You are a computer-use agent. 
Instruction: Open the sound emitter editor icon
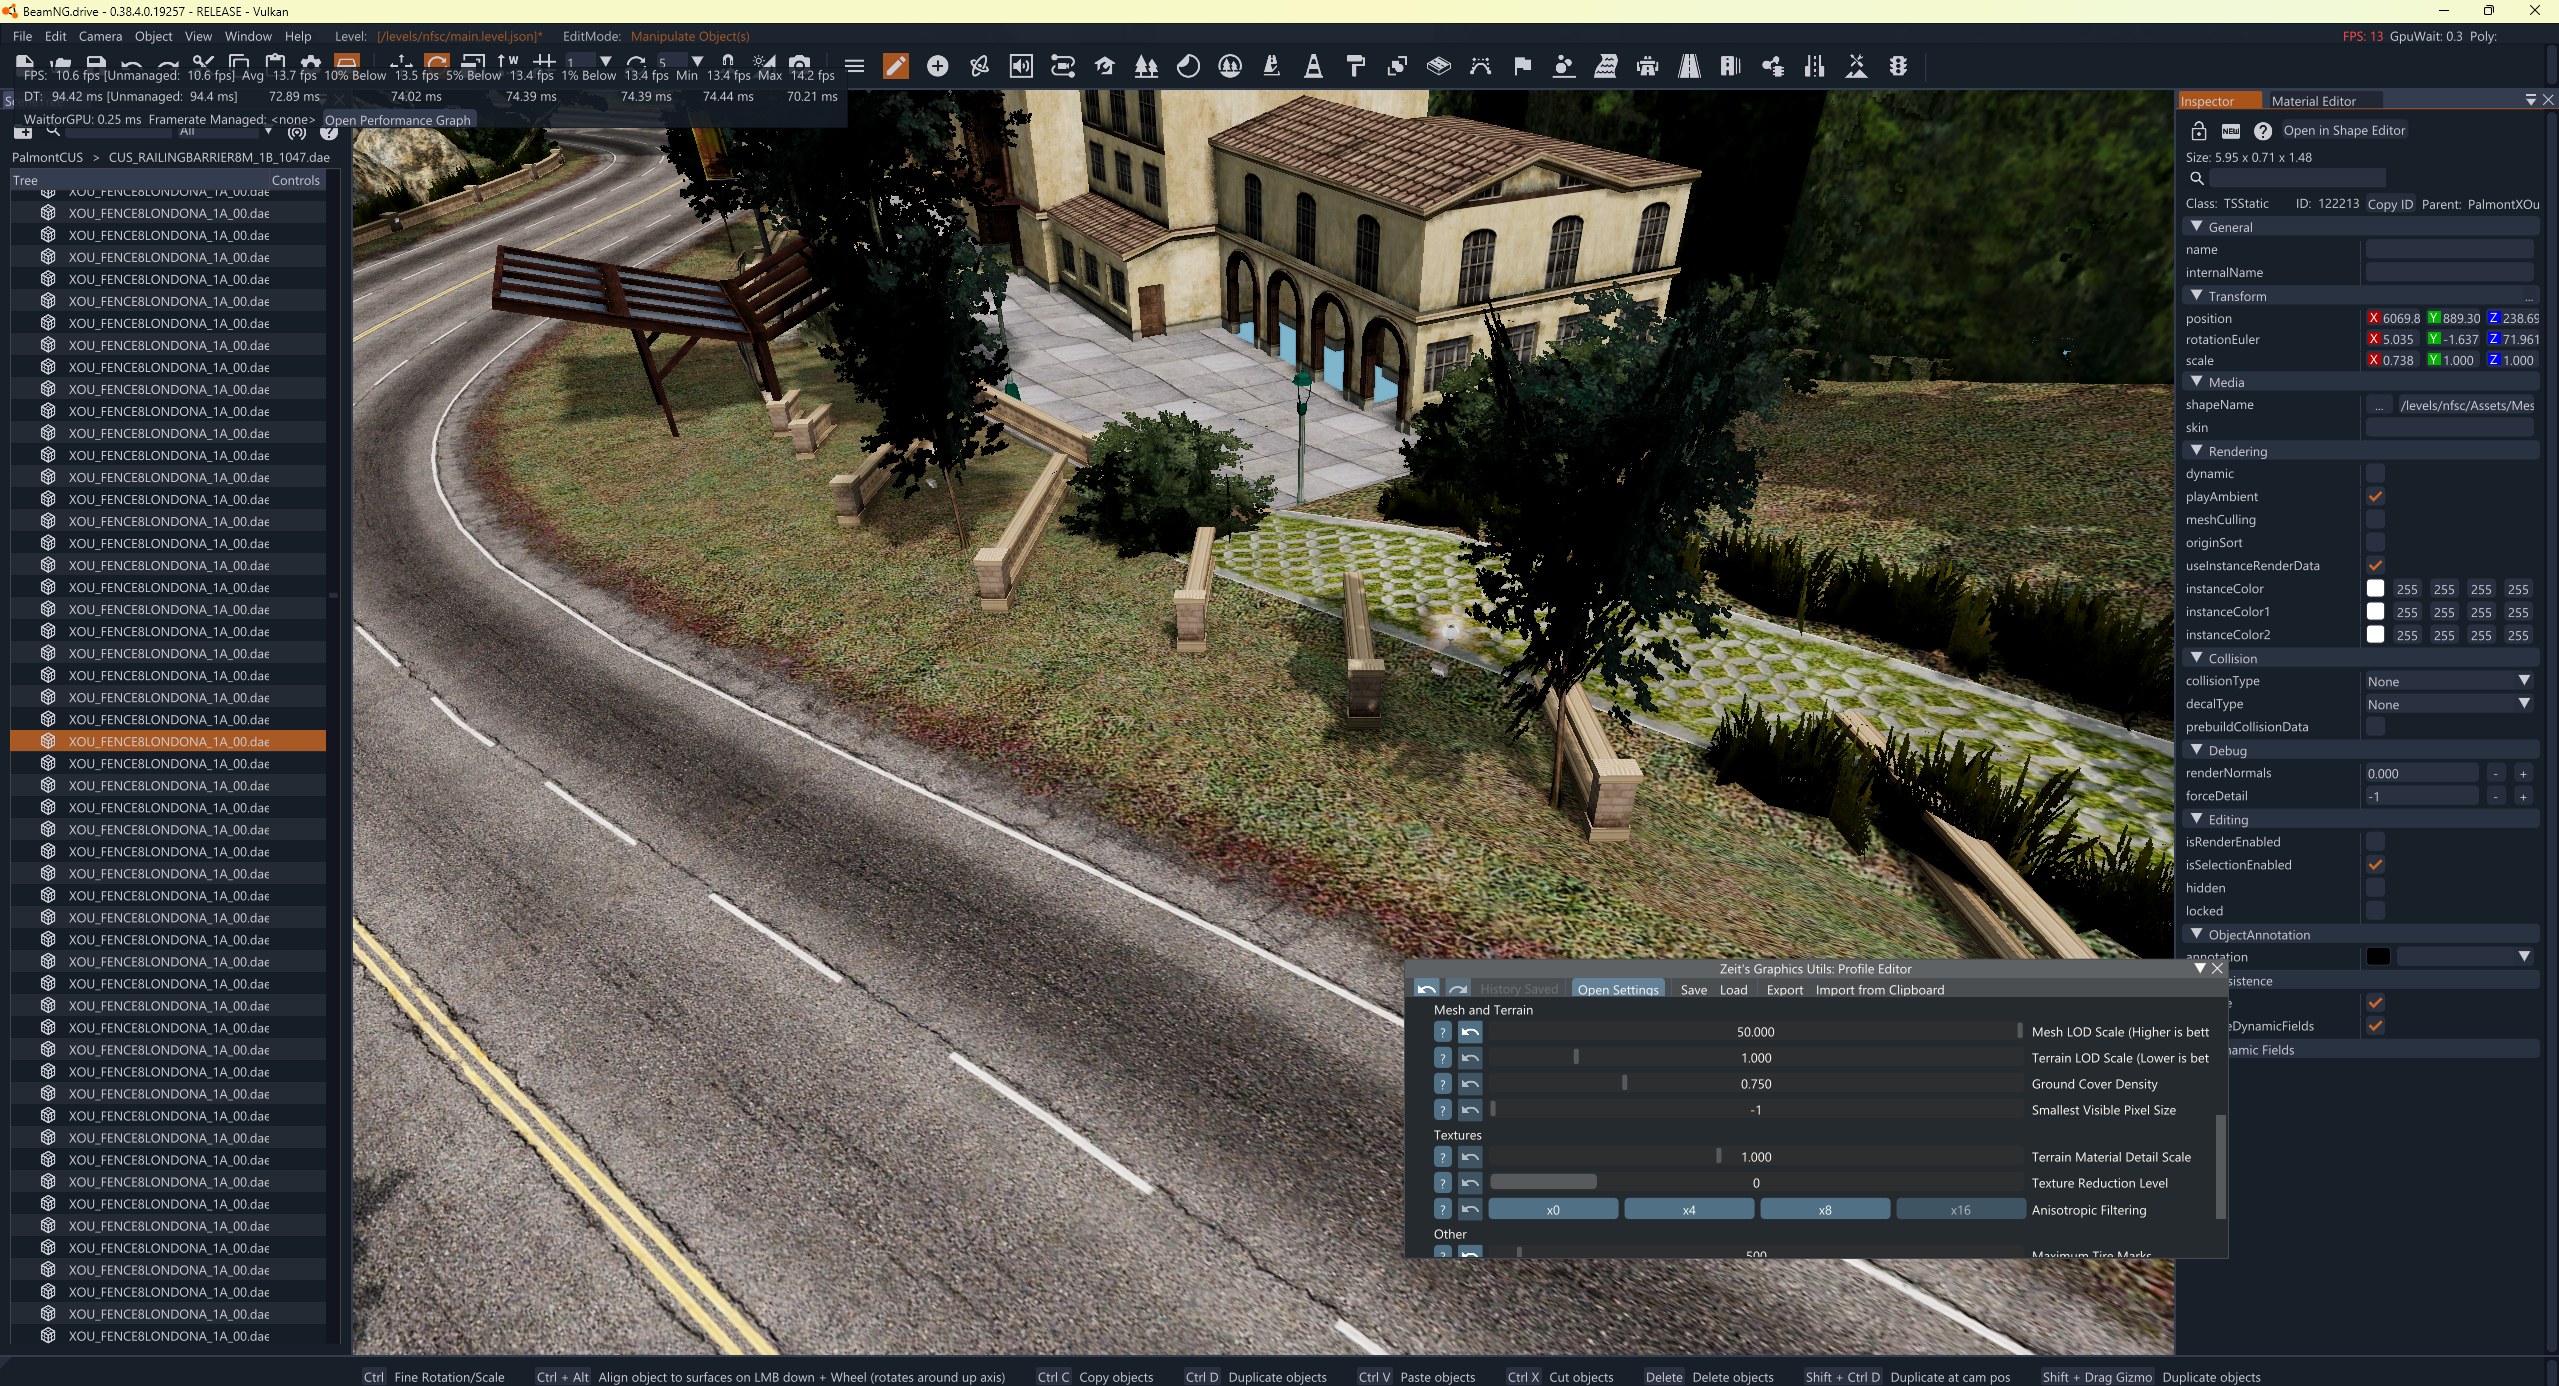1021,67
